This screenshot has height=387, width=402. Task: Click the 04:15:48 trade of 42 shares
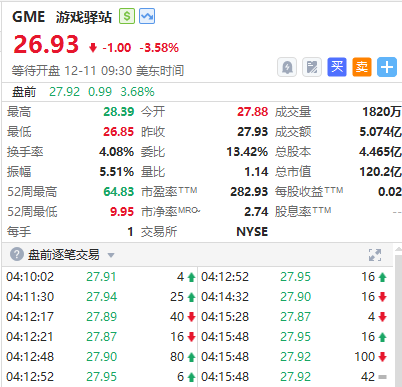(x=295, y=377)
